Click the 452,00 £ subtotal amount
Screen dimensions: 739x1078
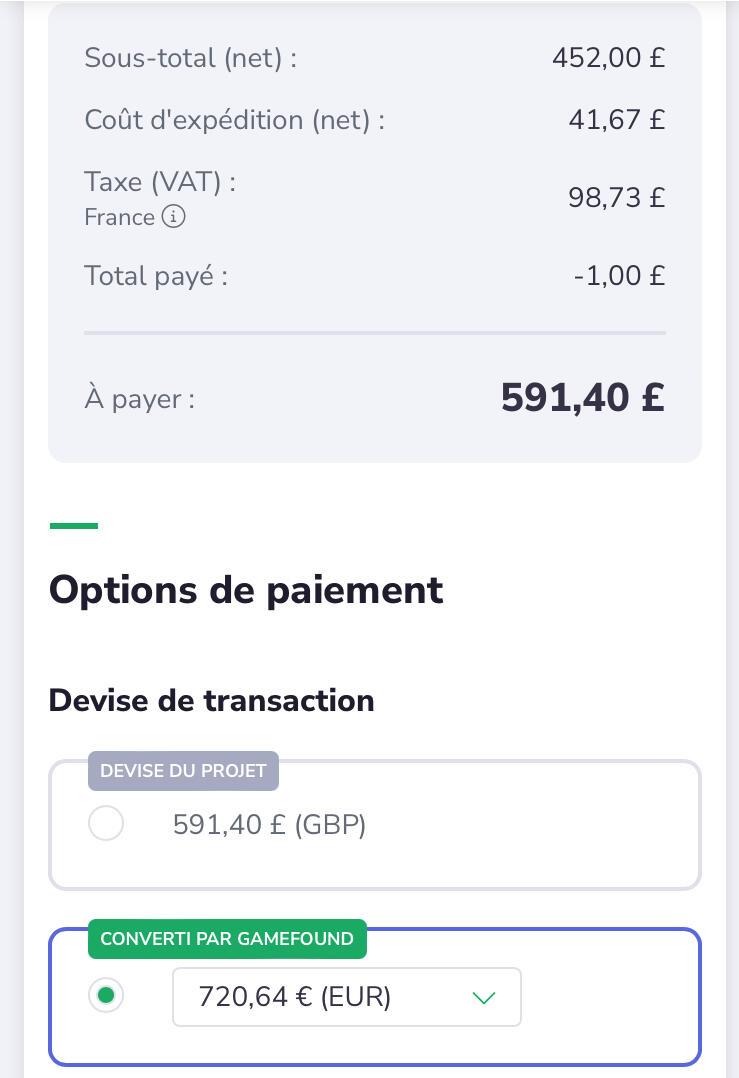[608, 57]
